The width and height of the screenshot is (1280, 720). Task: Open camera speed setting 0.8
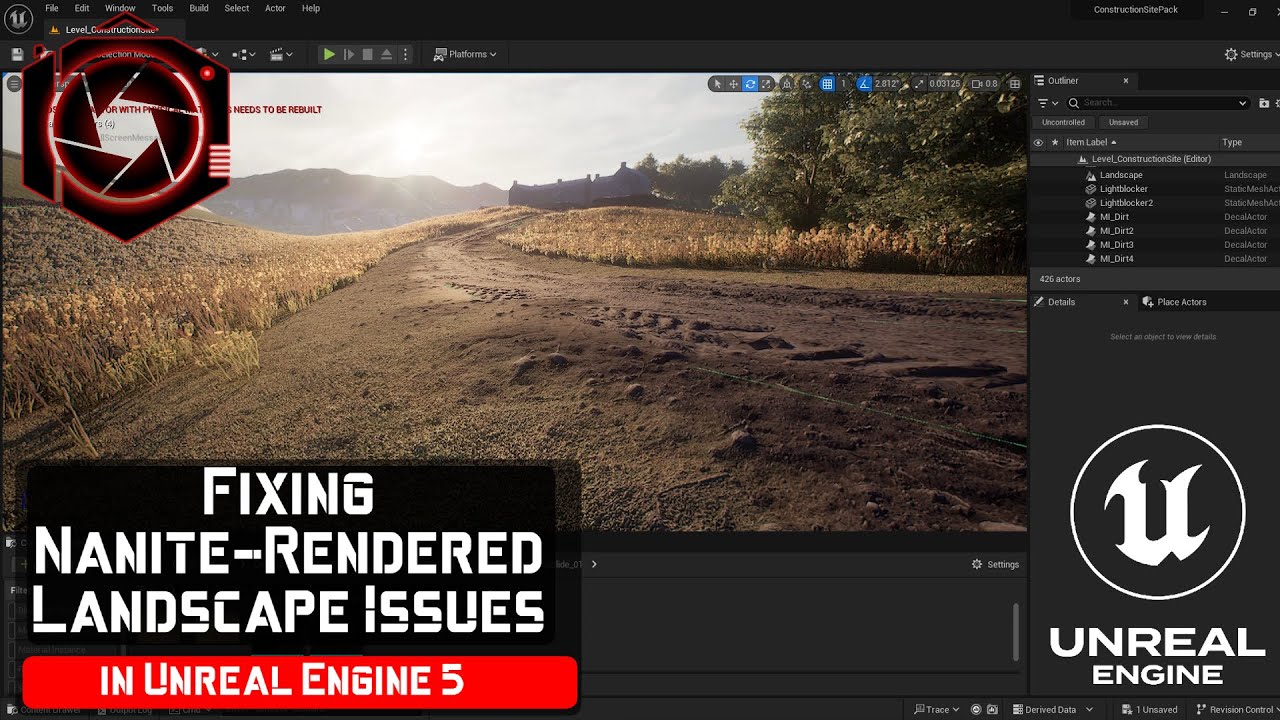(985, 84)
